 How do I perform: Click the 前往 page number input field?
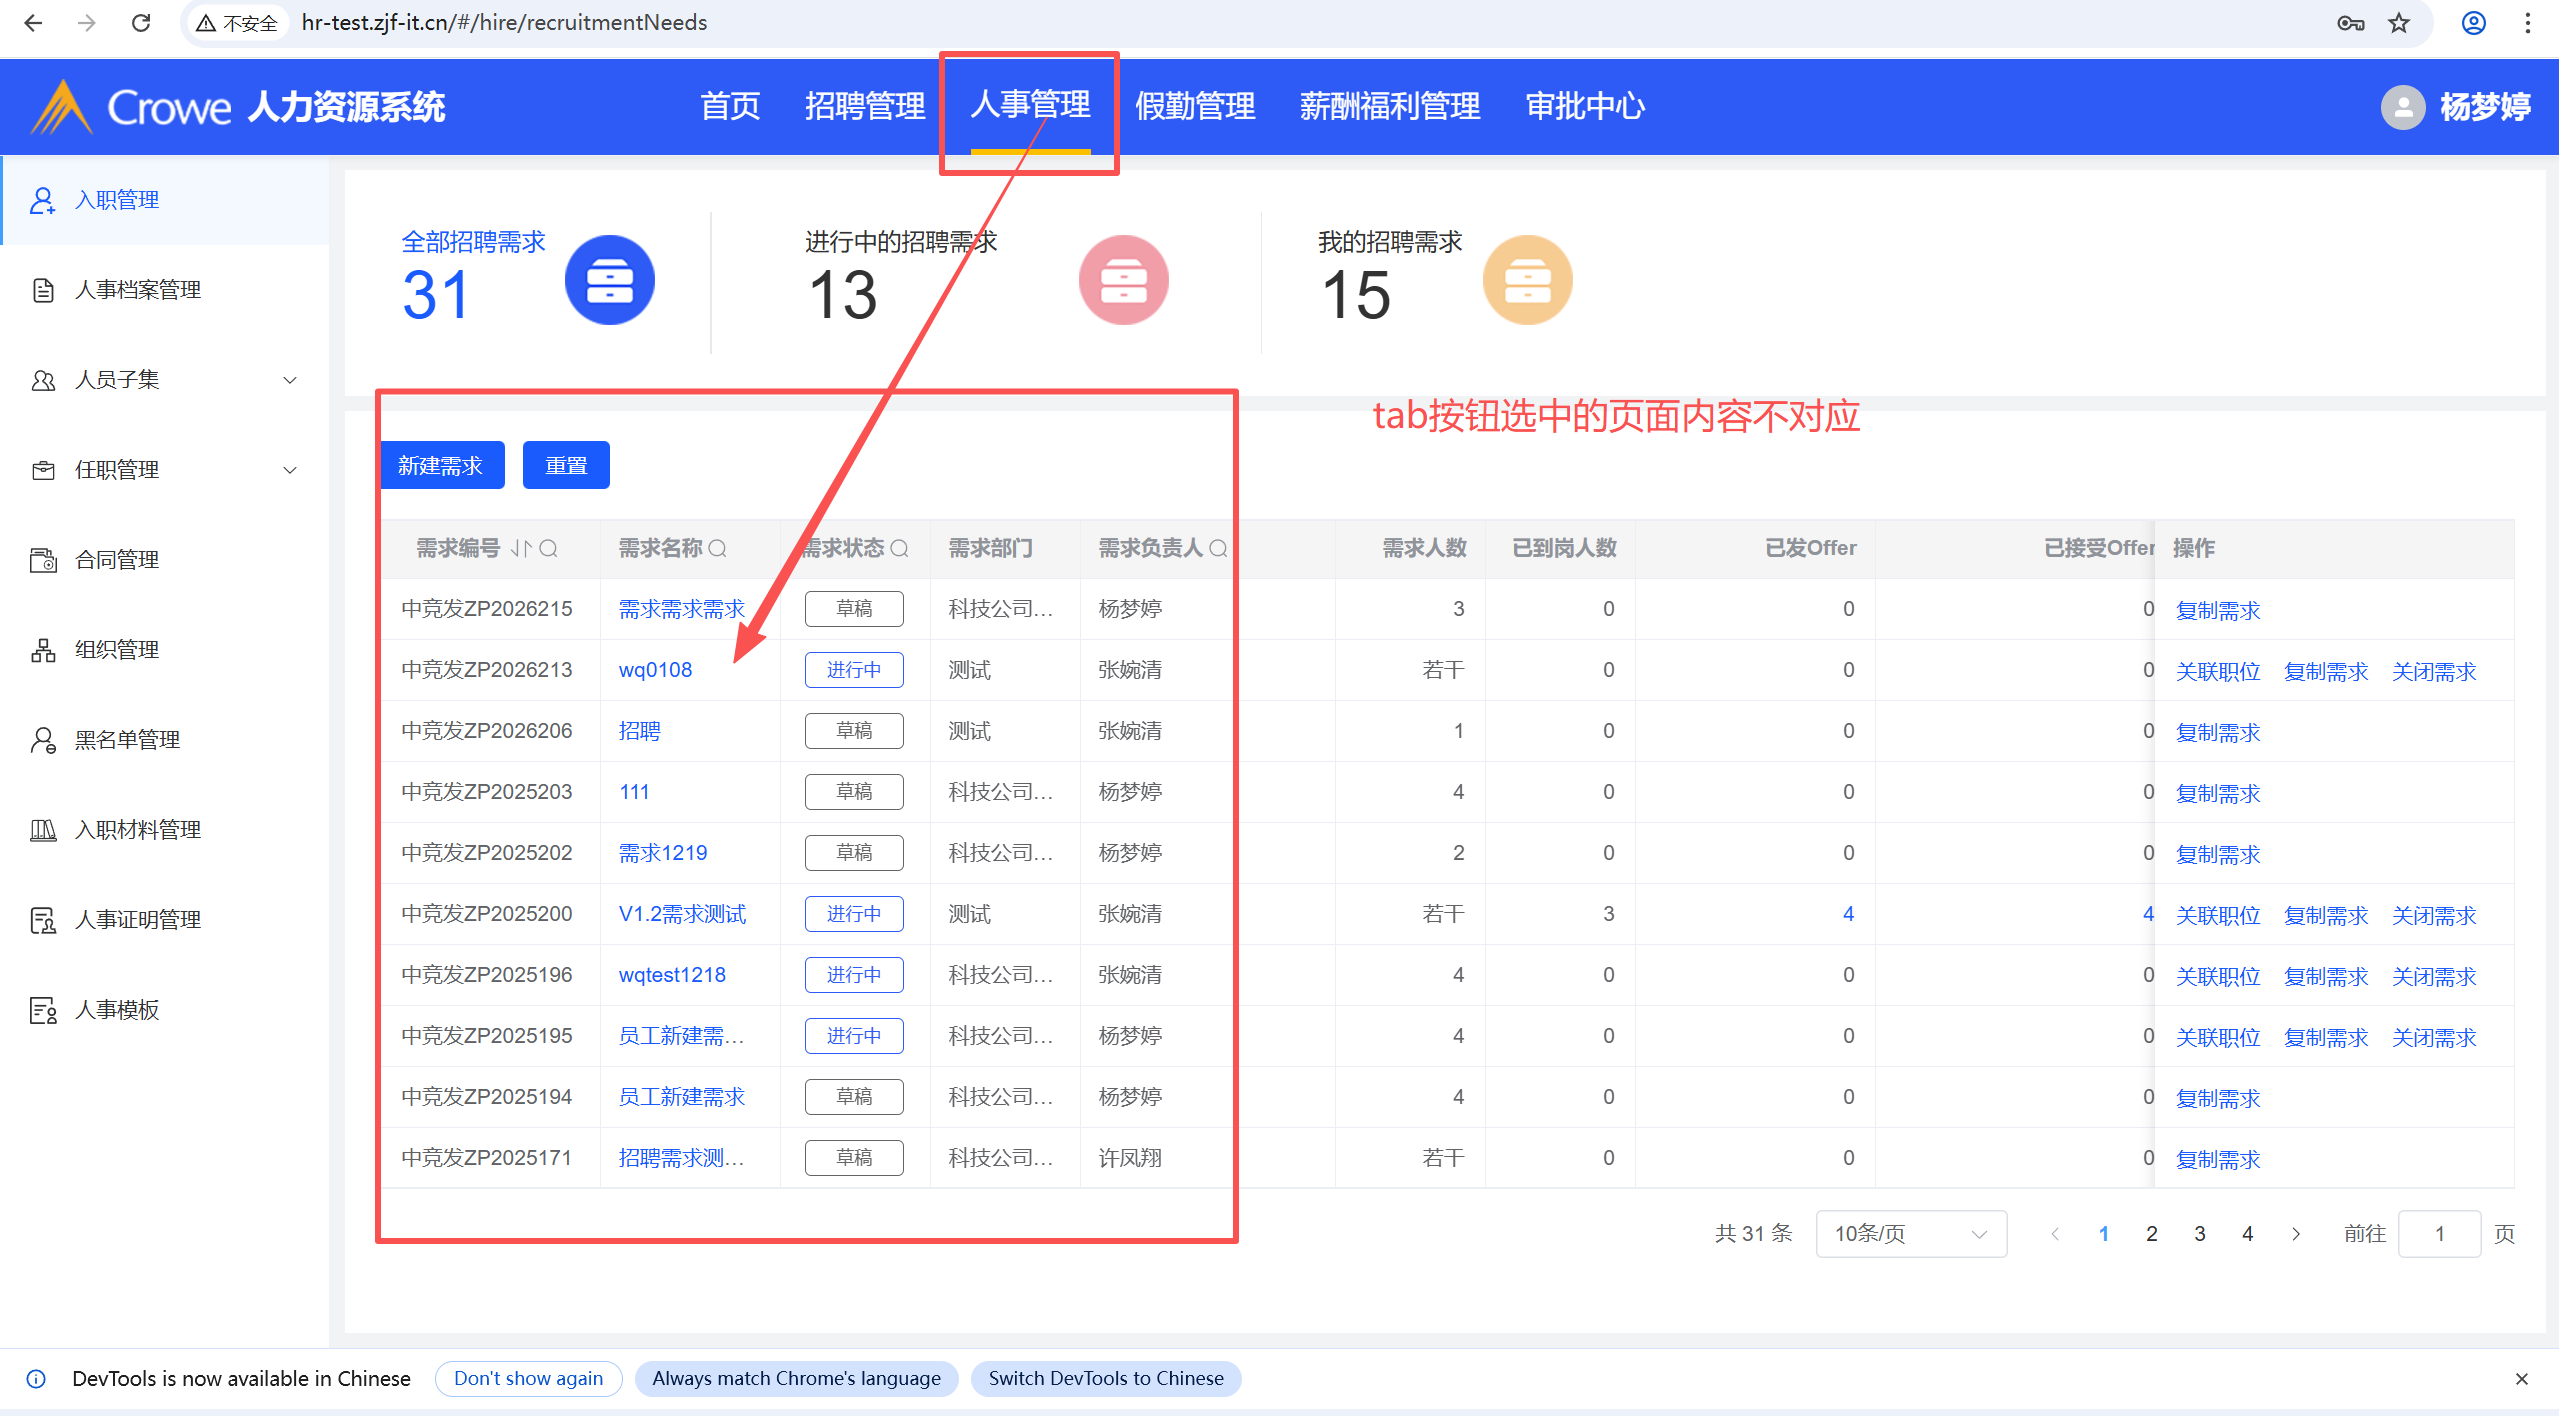tap(2438, 1234)
